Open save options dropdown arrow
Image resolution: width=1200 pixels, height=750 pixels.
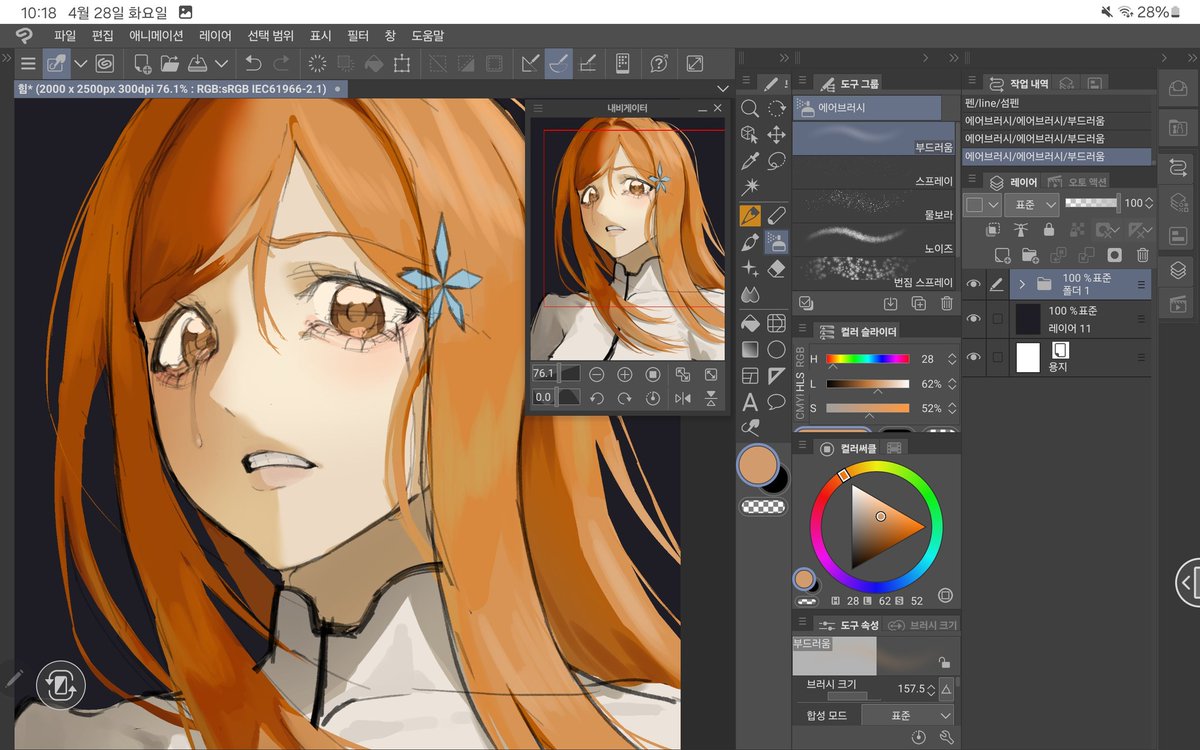[222, 63]
